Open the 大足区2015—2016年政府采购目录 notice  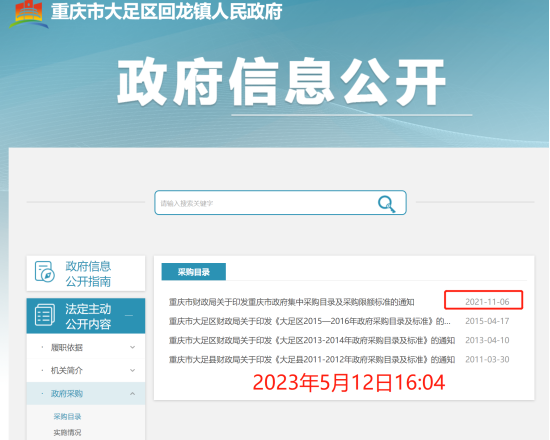pos(310,321)
